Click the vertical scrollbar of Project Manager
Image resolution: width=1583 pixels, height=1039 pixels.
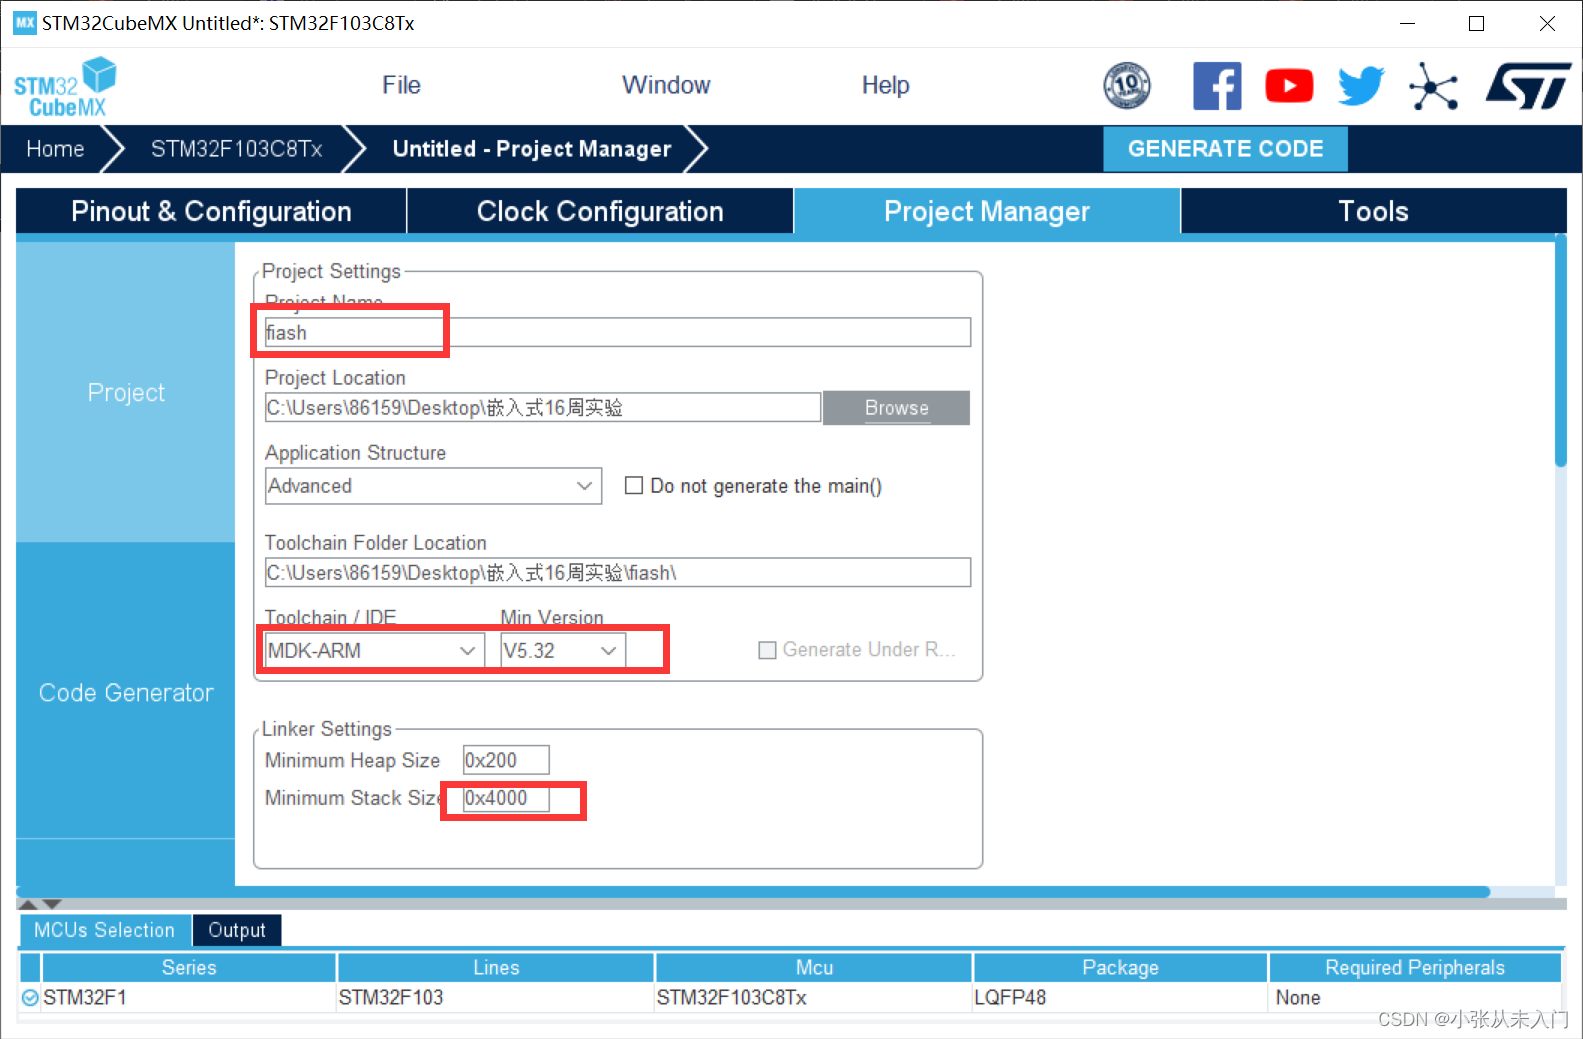pyautogui.click(x=1561, y=350)
